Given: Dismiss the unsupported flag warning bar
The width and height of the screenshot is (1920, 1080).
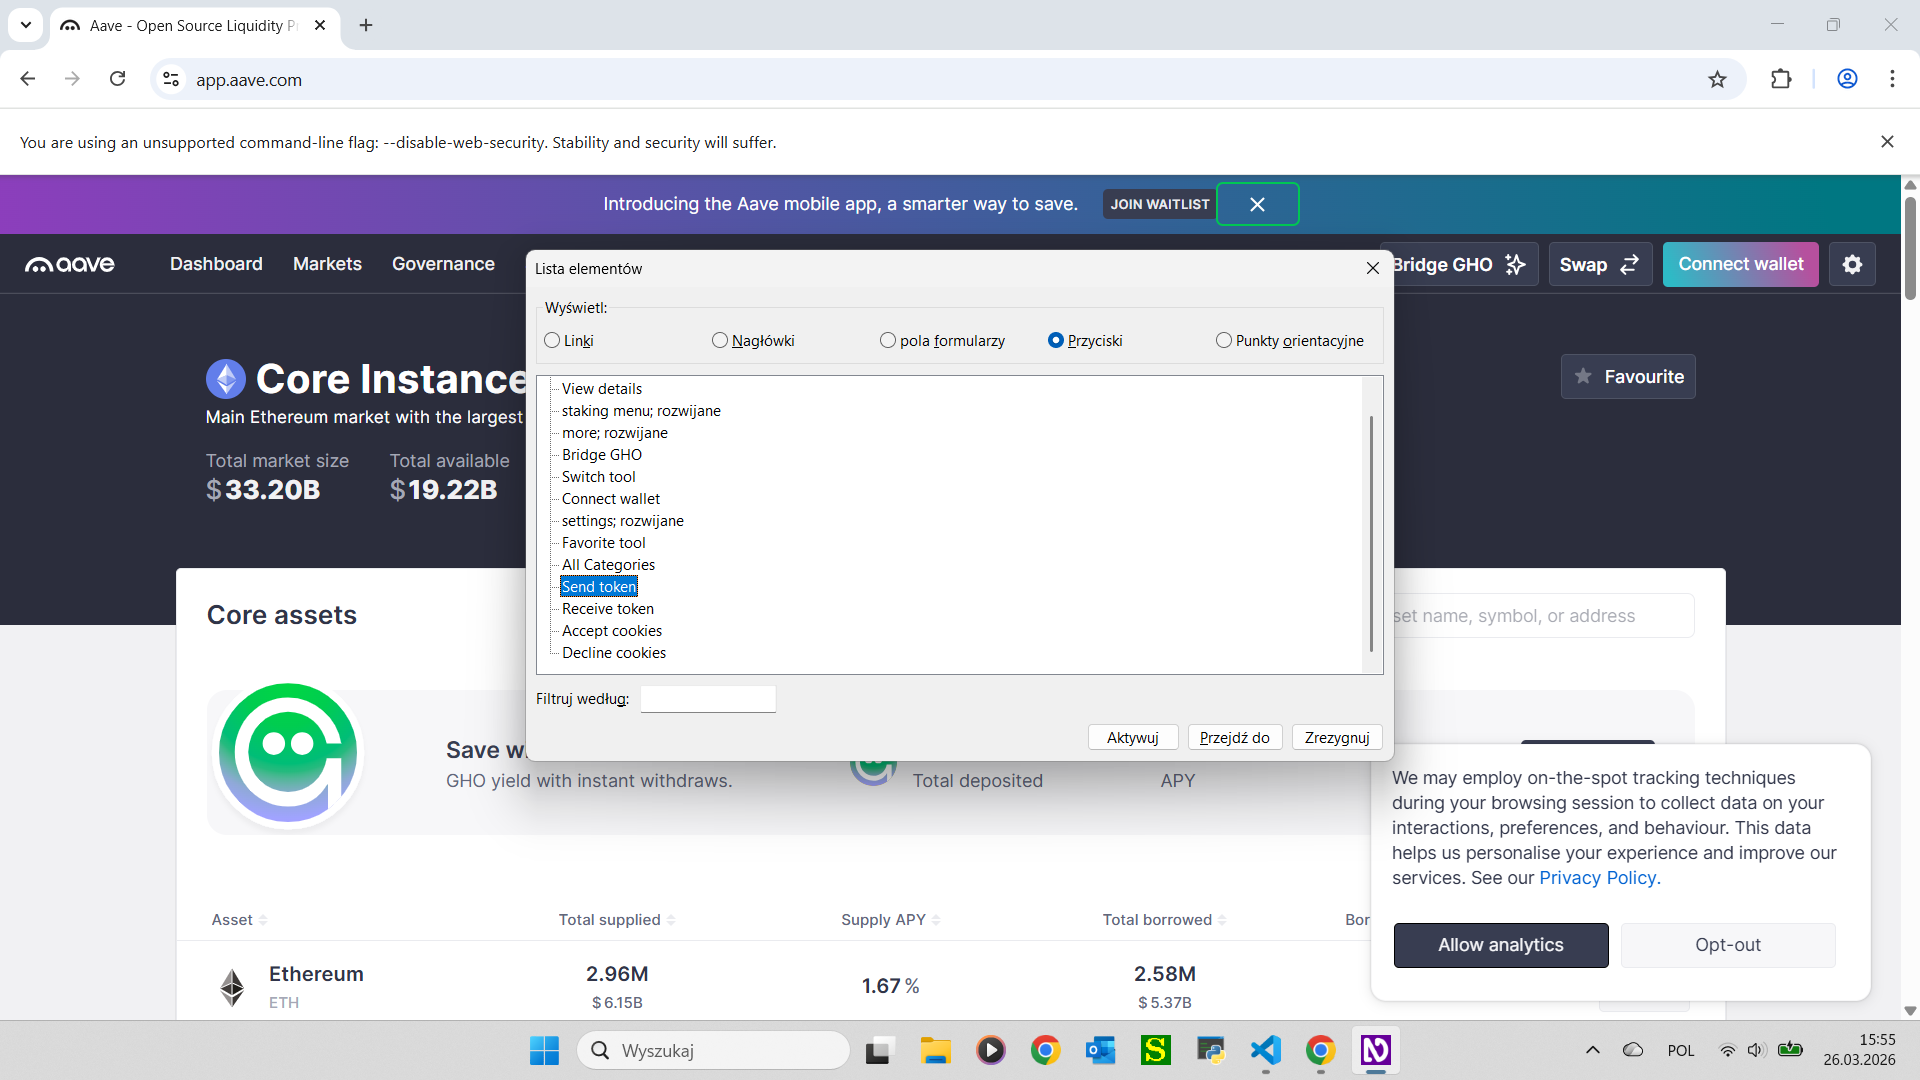Looking at the screenshot, I should [1887, 142].
